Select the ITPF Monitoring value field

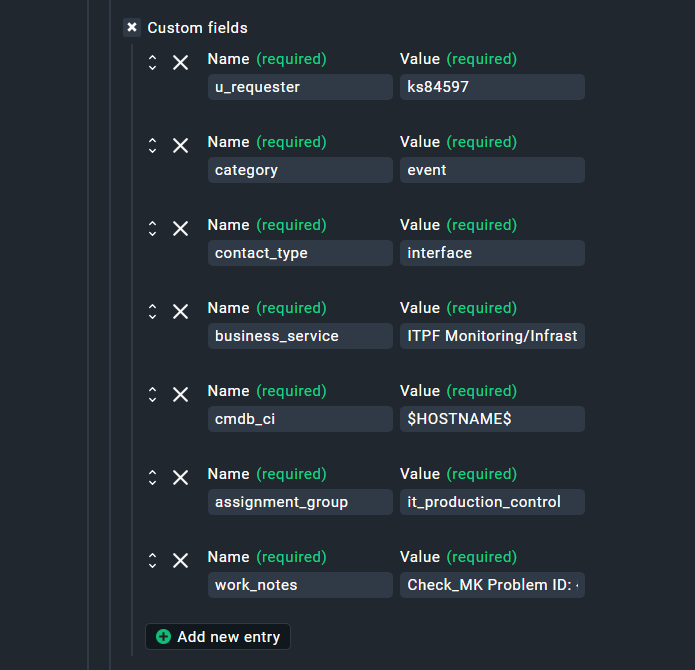tap(492, 336)
